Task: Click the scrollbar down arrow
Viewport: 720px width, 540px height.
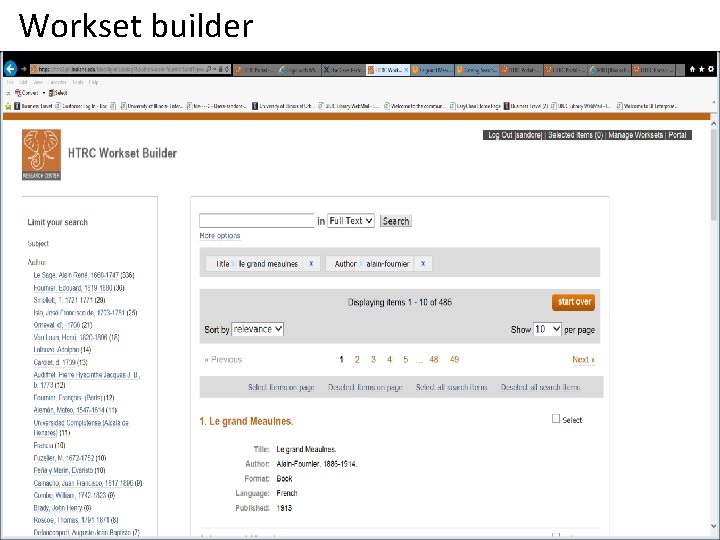Action: (x=714, y=526)
